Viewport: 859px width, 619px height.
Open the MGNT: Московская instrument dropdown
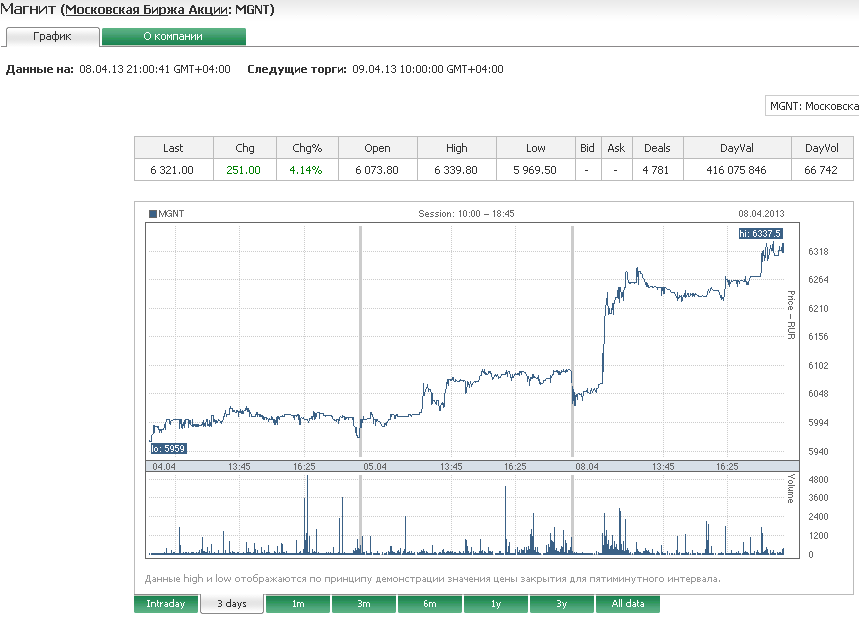812,106
